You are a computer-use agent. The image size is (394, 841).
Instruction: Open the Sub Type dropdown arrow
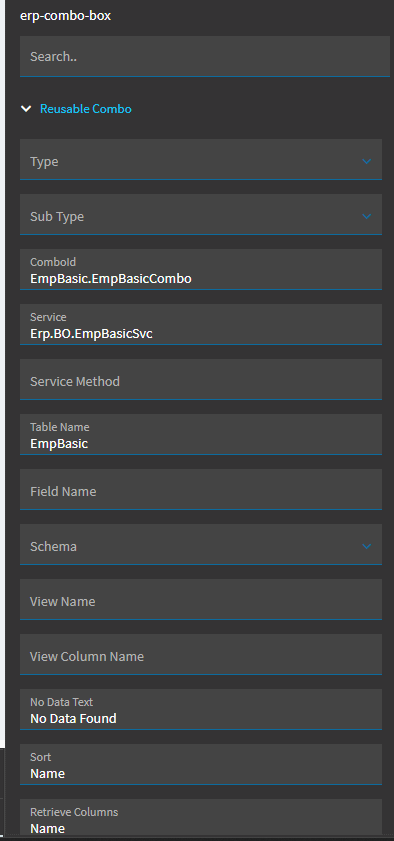click(367, 216)
